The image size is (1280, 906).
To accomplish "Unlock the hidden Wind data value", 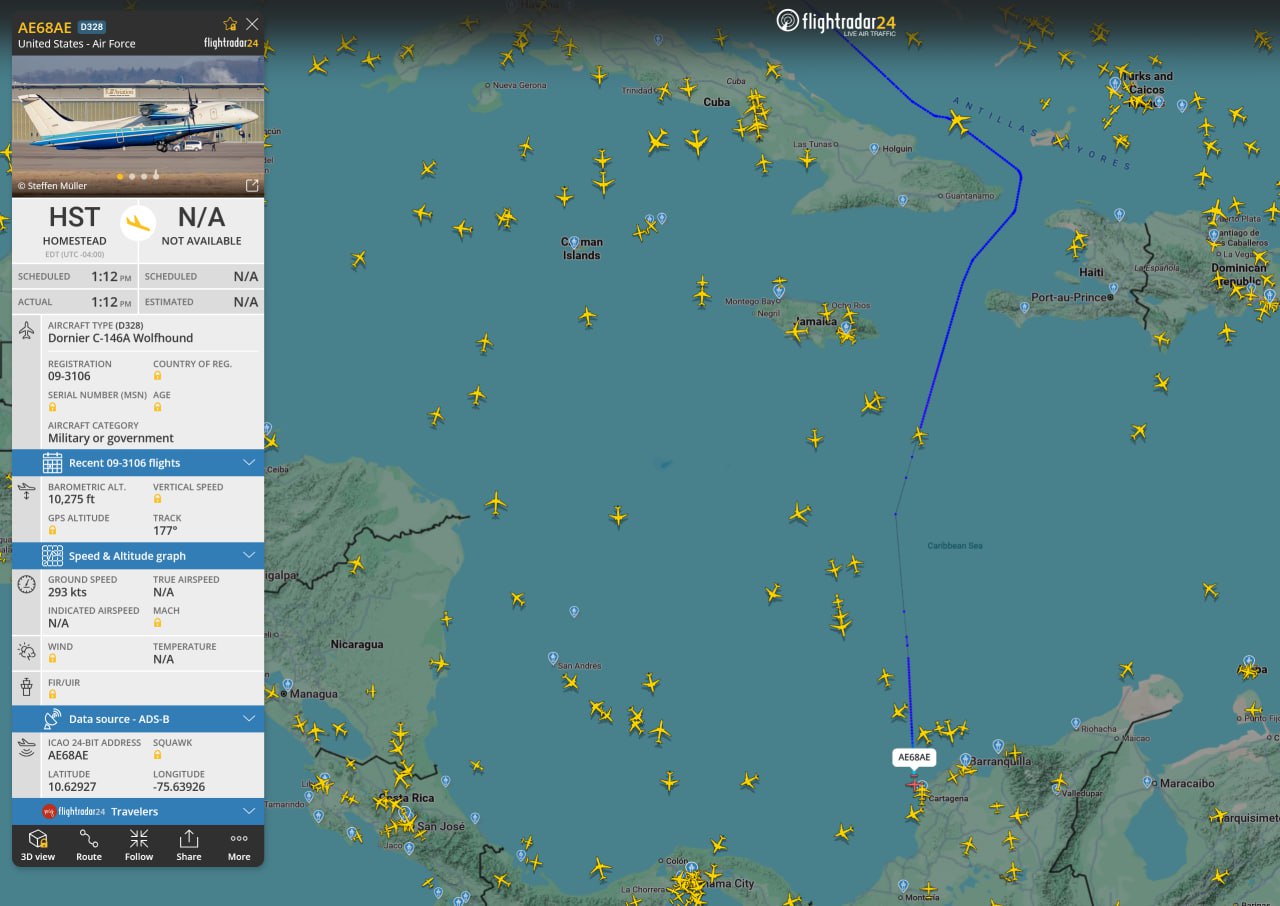I will [53, 658].
